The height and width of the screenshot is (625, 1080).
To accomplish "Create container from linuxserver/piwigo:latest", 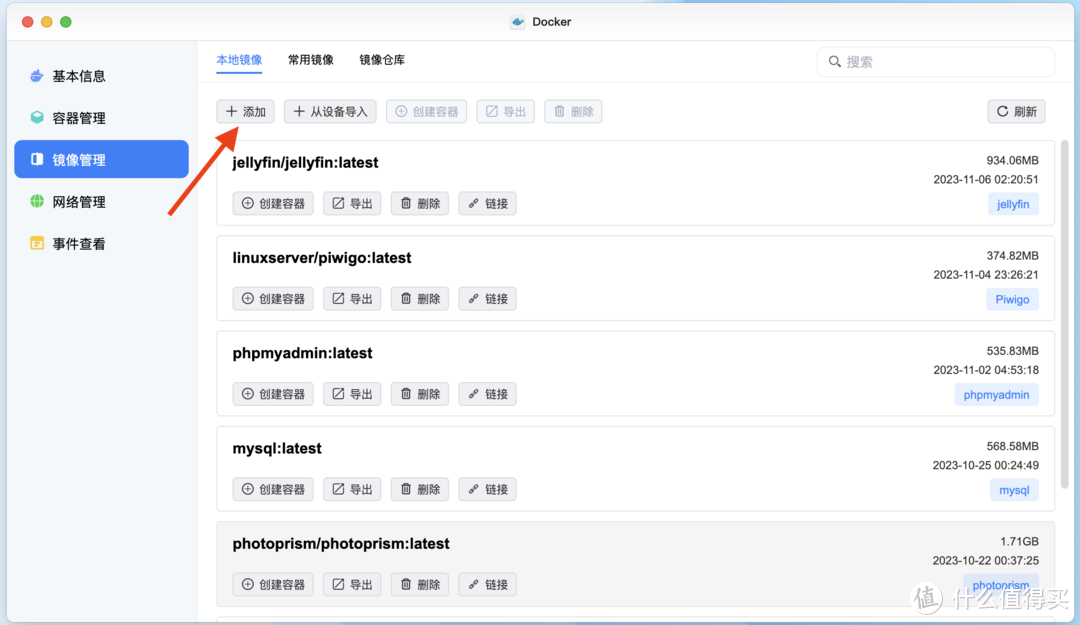I will click(273, 298).
